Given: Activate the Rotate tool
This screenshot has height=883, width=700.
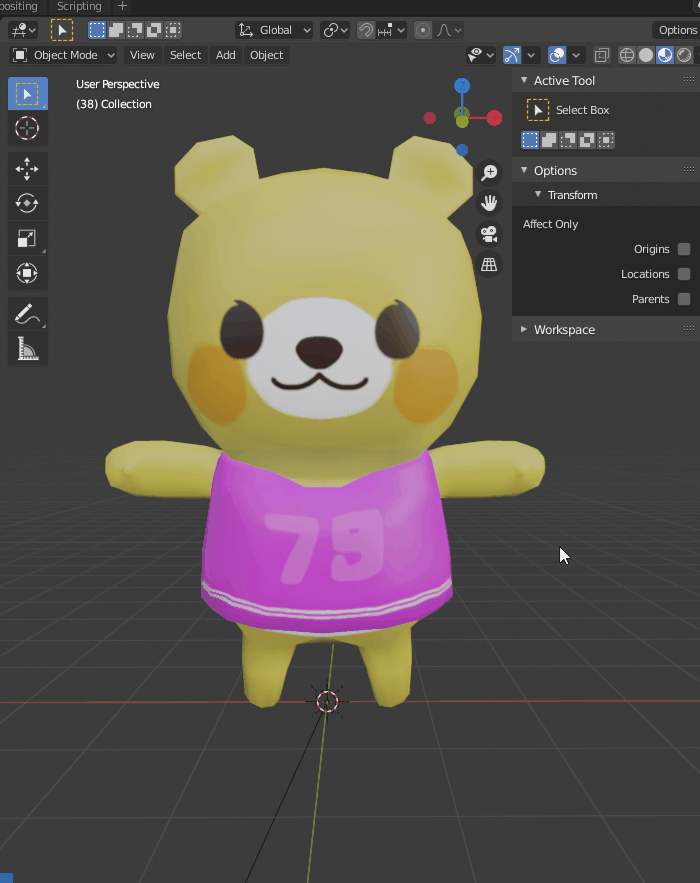Looking at the screenshot, I should [27, 203].
